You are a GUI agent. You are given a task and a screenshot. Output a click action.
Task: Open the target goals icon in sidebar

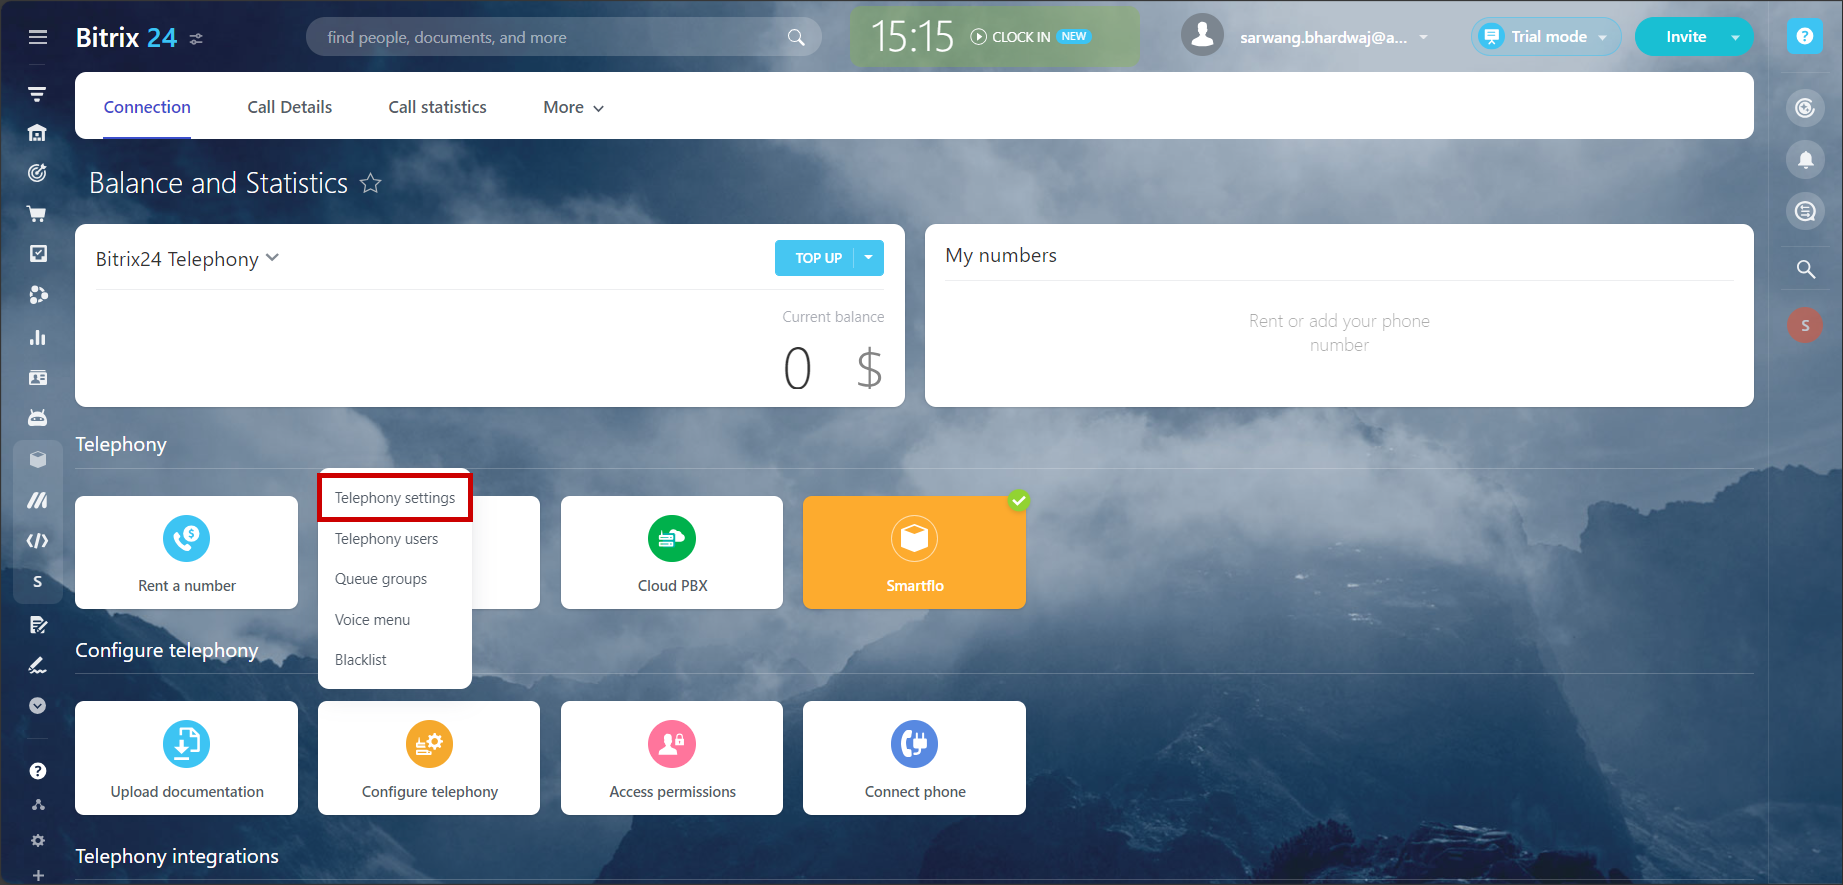[x=37, y=173]
